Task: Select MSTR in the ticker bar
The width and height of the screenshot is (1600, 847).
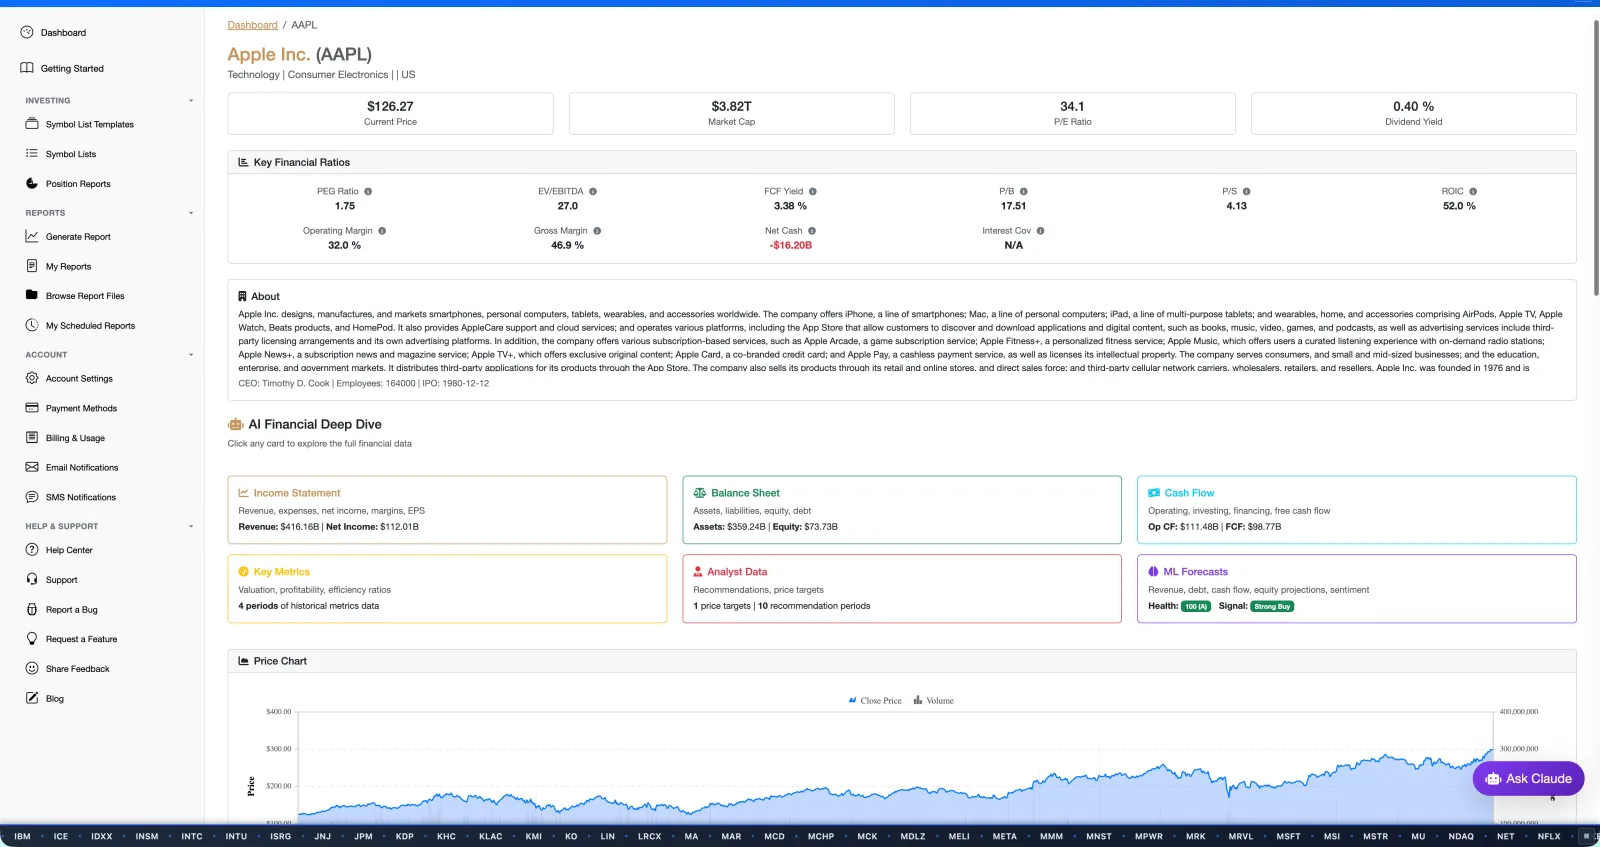Action: pyautogui.click(x=1375, y=837)
